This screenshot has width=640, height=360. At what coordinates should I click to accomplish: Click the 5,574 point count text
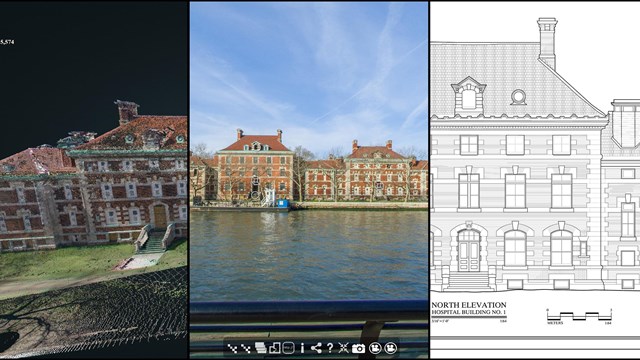[x=7, y=42]
